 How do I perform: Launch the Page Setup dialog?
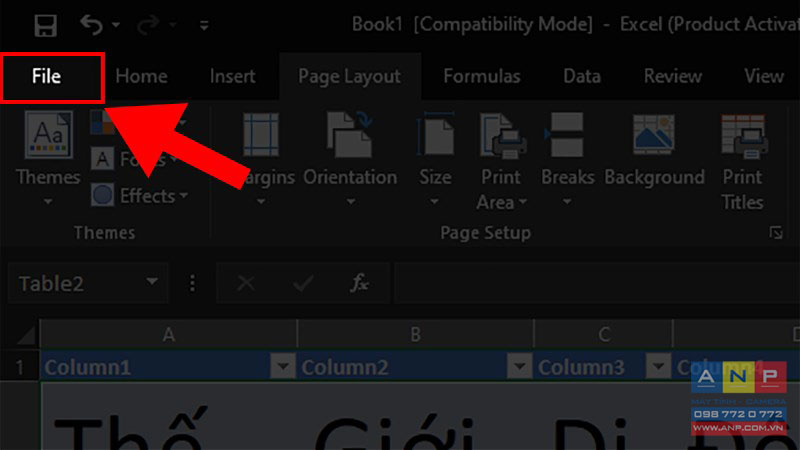pyautogui.click(x=776, y=233)
